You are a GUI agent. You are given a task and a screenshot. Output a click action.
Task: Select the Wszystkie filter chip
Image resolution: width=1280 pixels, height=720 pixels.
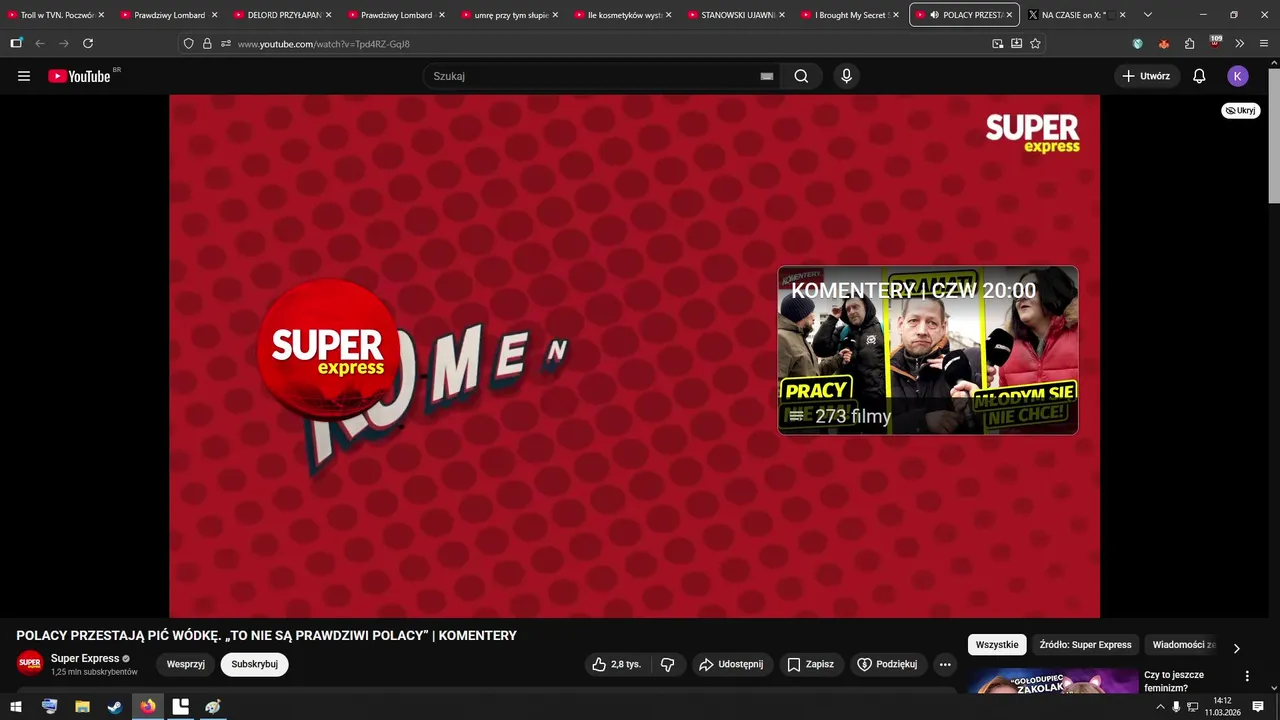tap(997, 645)
